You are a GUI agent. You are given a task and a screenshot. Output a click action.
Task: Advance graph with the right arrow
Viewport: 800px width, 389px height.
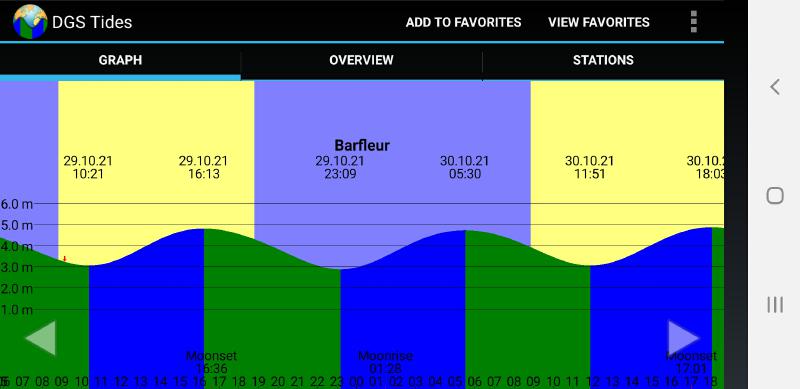click(684, 337)
